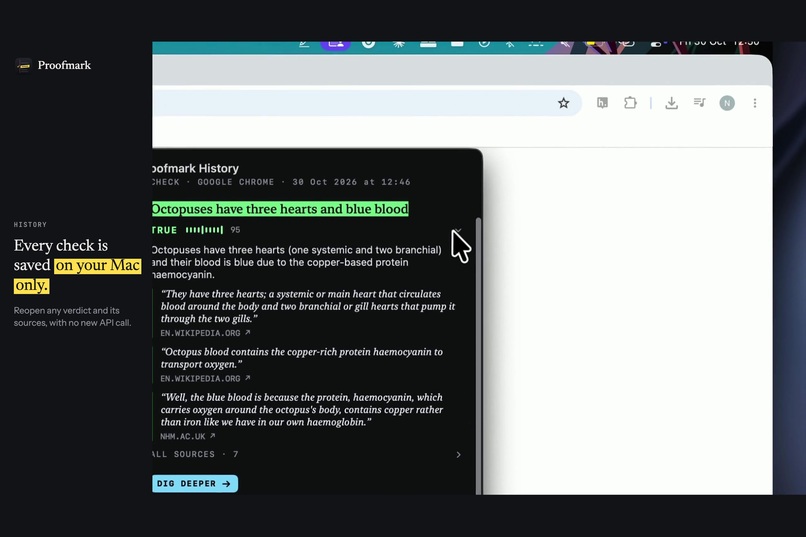806x537 pixels.
Task: Click the HISTORY section label
Action: pos(30,225)
